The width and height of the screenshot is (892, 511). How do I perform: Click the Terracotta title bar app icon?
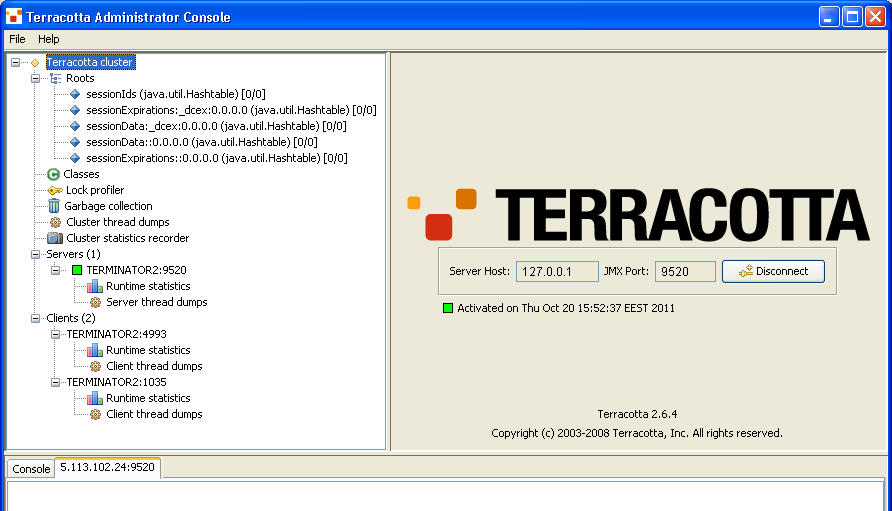14,17
